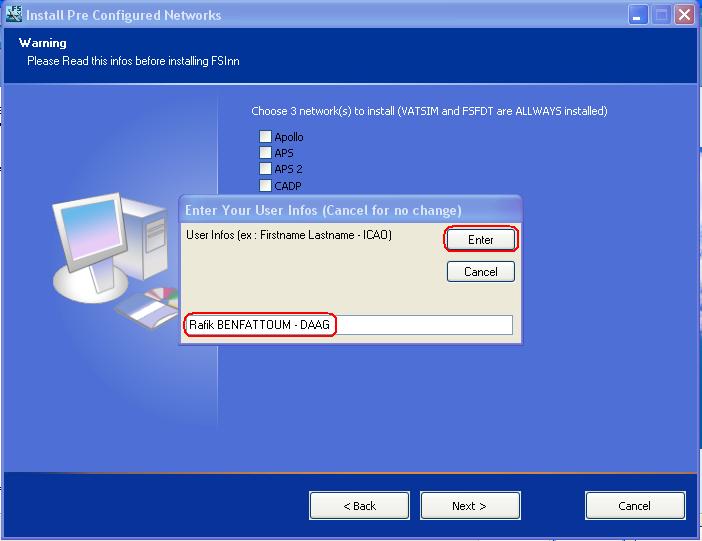Click the 'Warning' heading text
This screenshot has height=541, width=702.
[43, 43]
